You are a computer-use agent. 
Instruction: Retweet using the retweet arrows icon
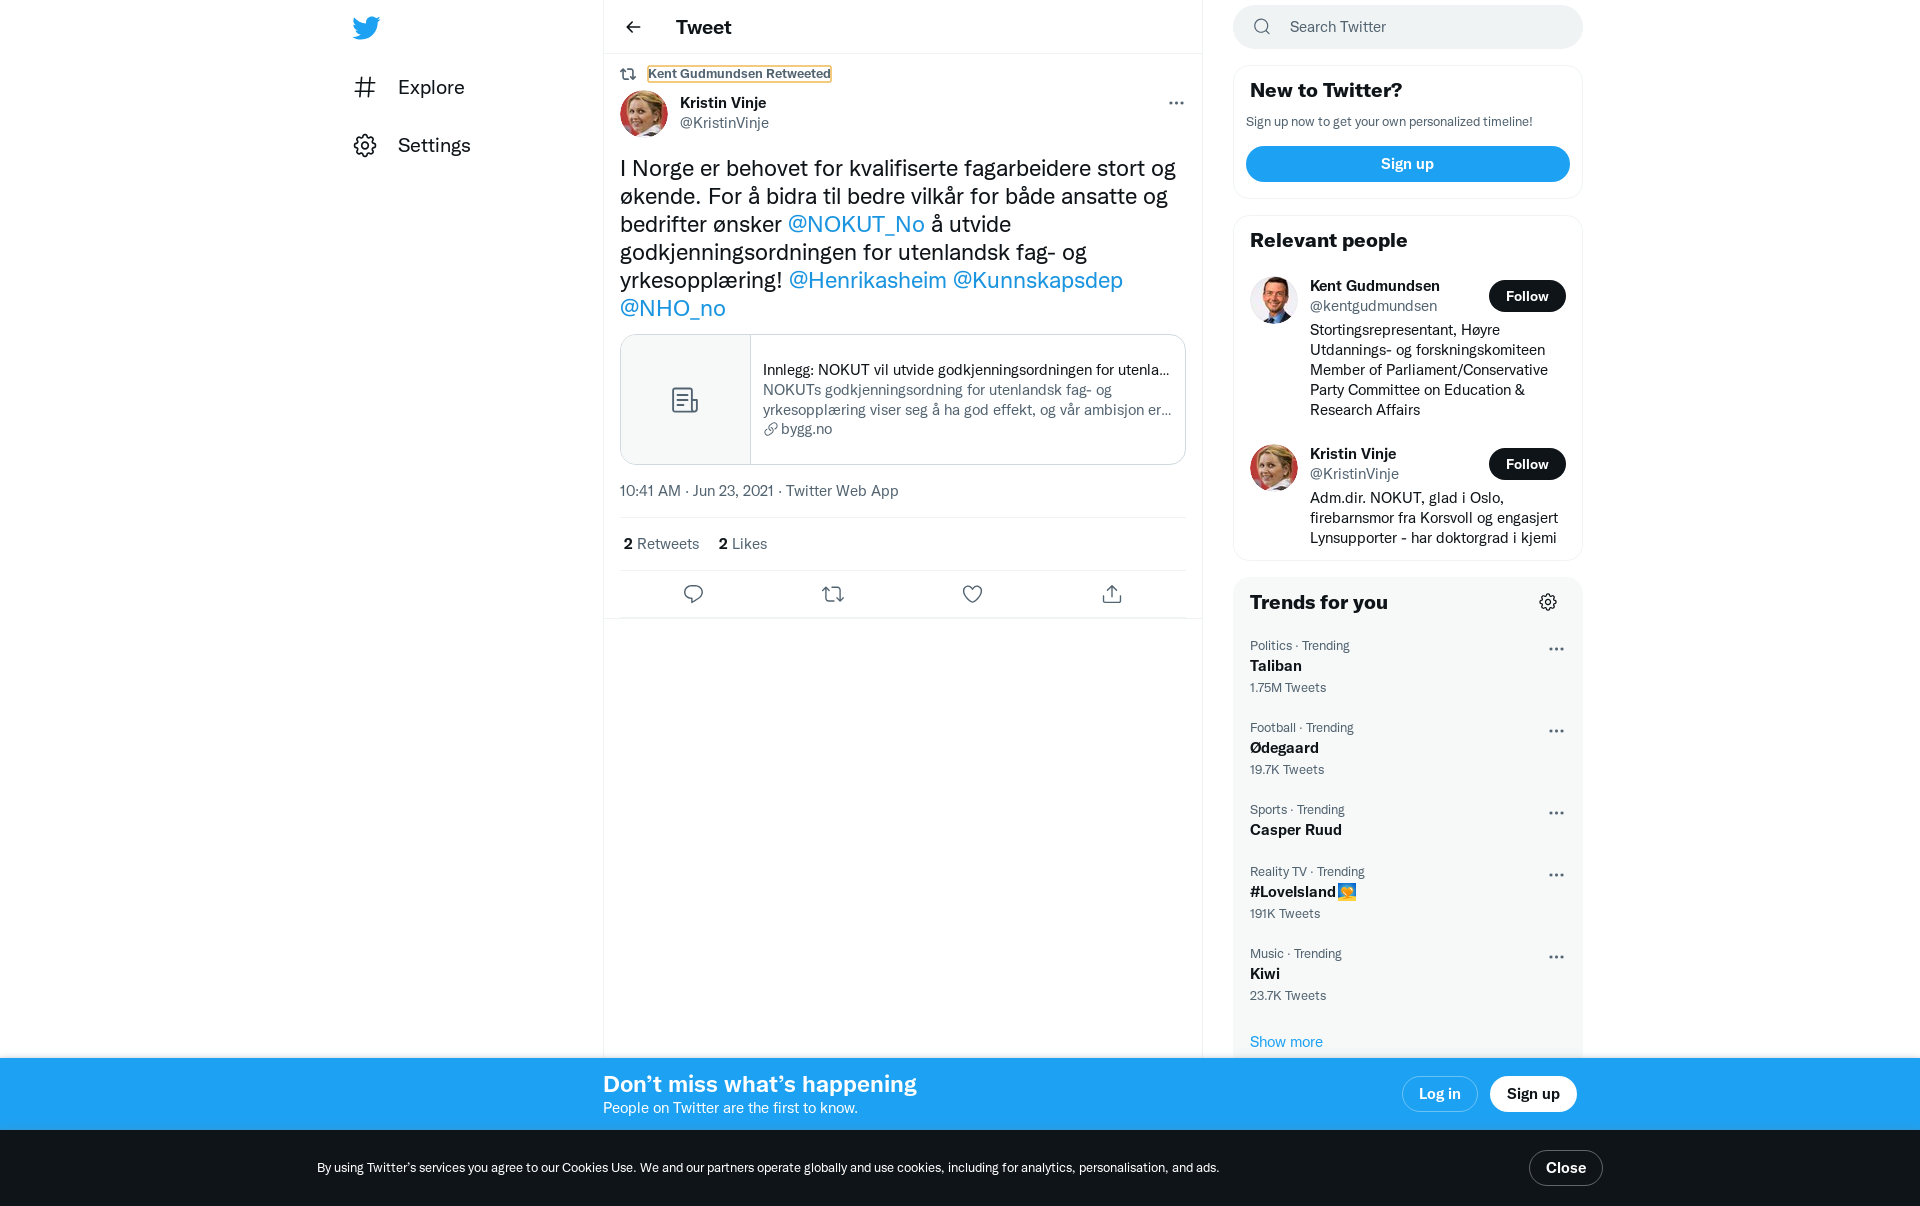click(x=833, y=594)
